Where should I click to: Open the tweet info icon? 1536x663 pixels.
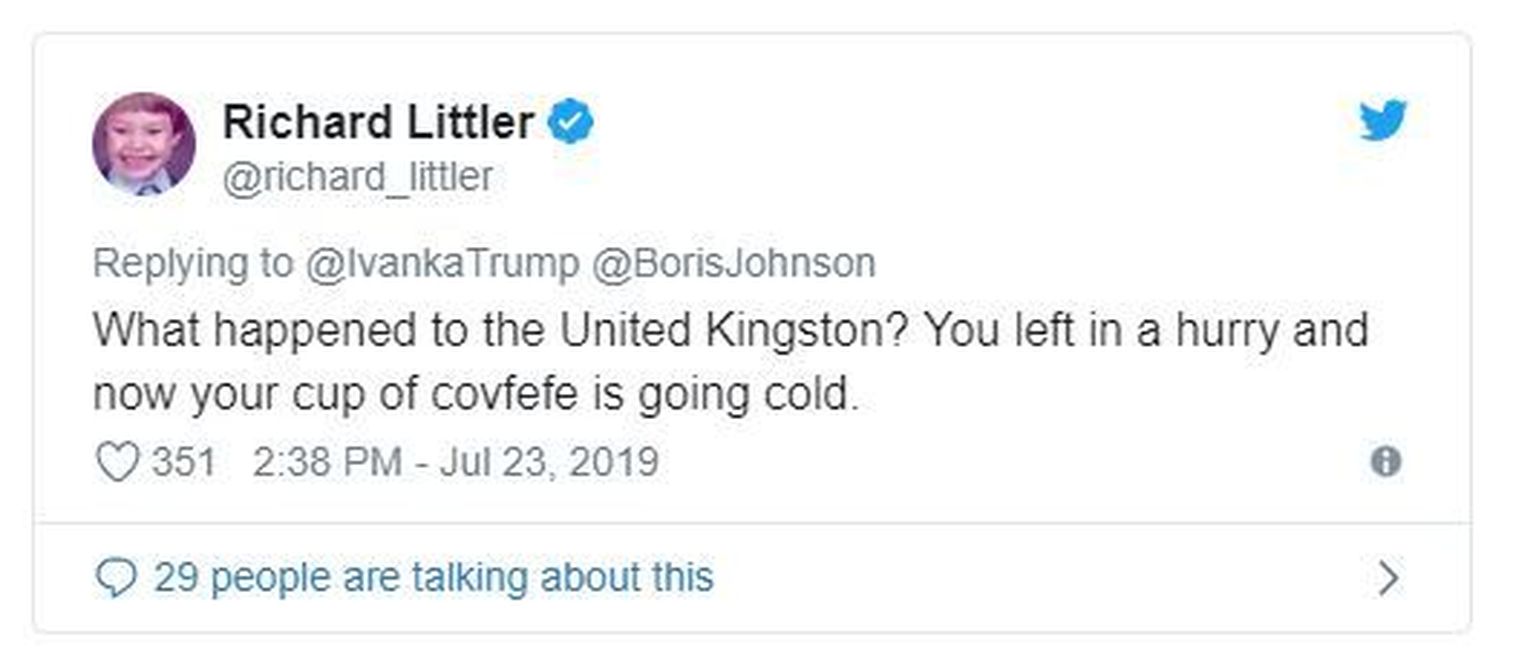point(1385,461)
